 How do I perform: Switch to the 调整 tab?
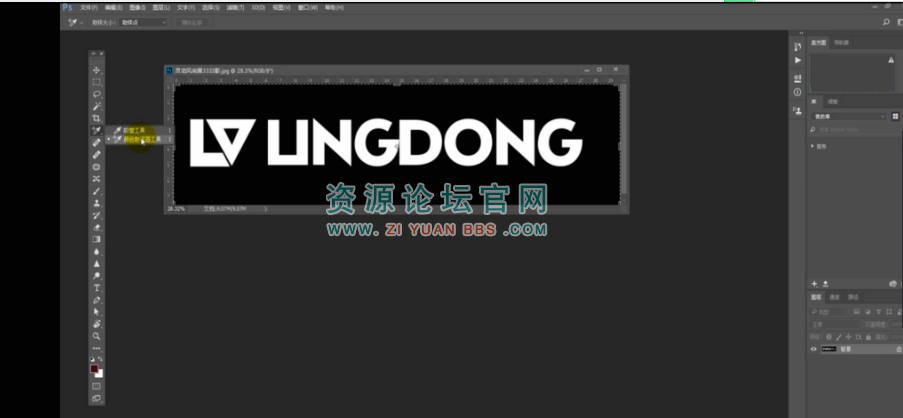833,101
